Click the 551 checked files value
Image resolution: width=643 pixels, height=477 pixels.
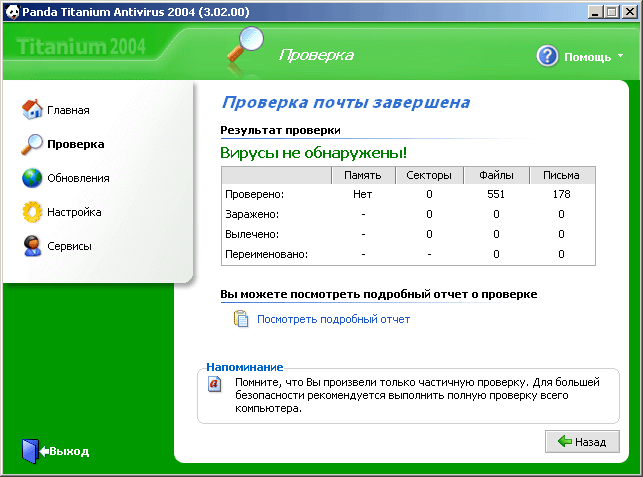496,194
